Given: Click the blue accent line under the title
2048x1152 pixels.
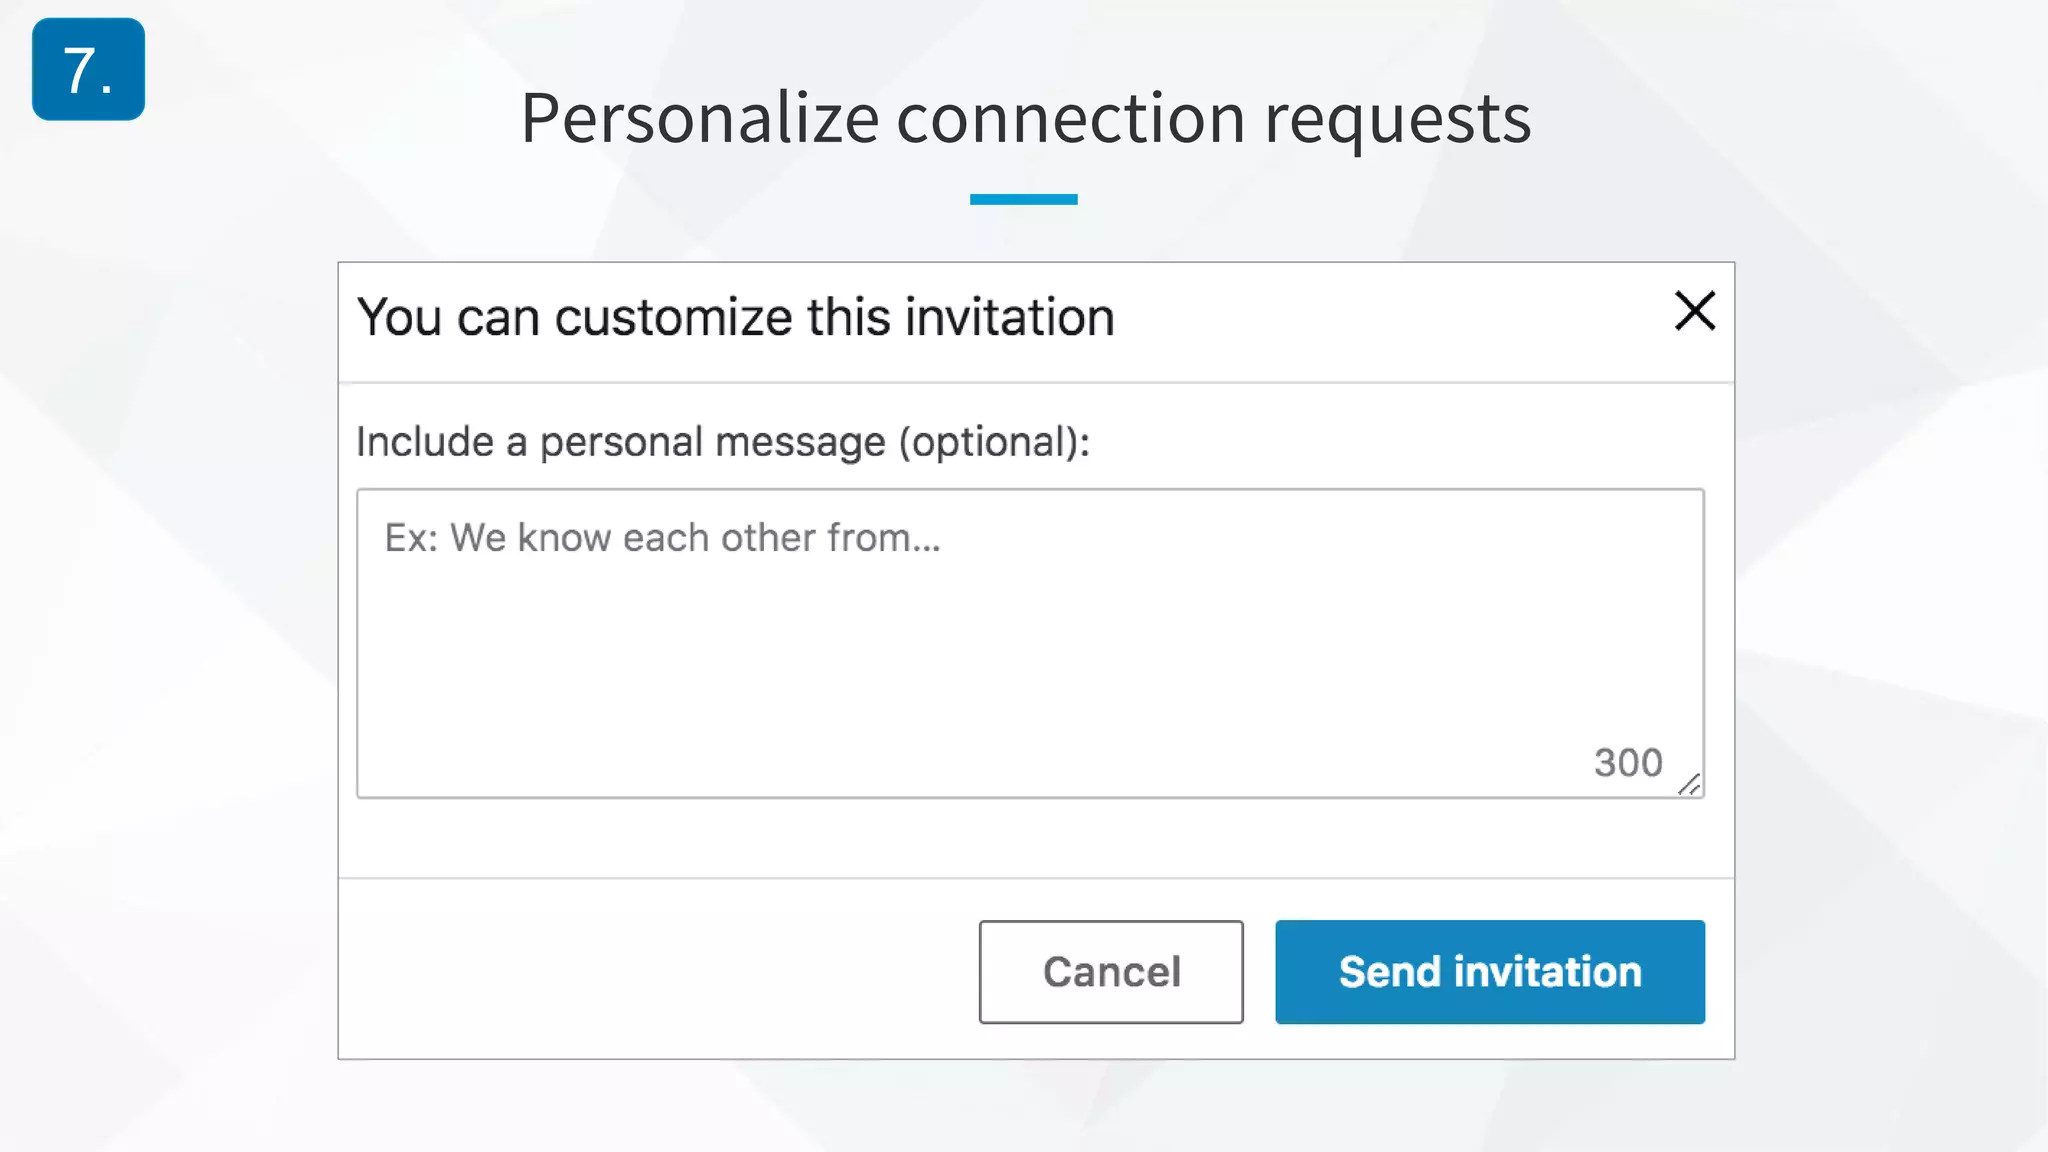Looking at the screenshot, I should pyautogui.click(x=1023, y=199).
